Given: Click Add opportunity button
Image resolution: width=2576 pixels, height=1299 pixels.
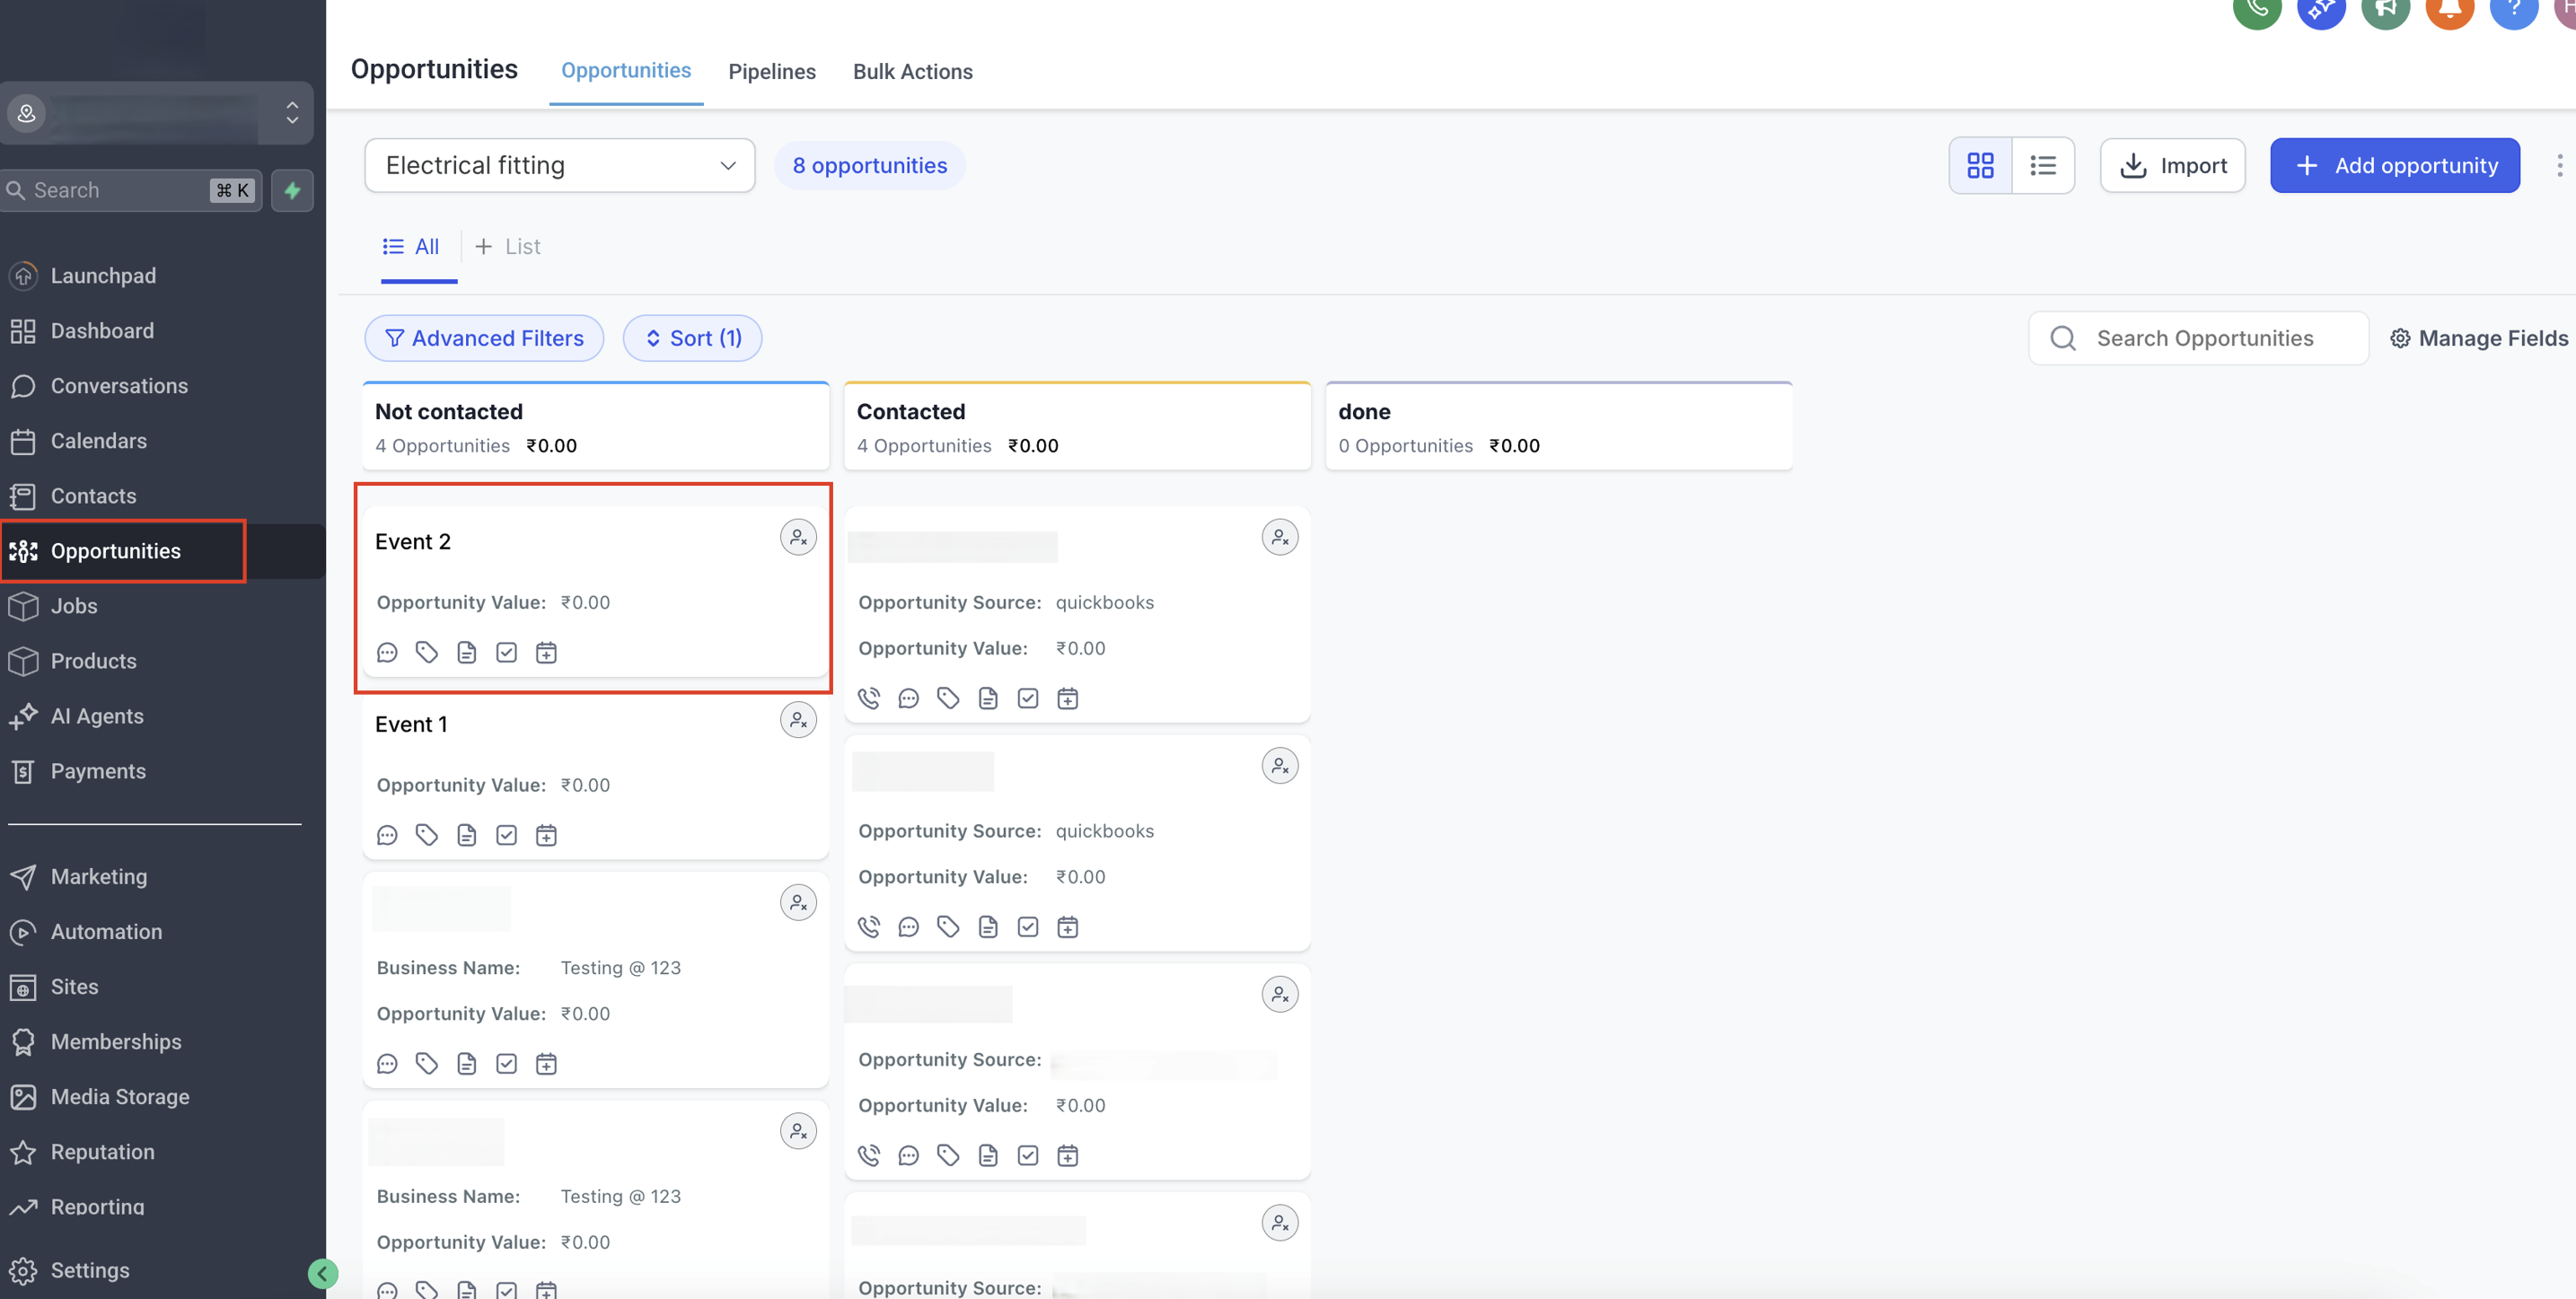Looking at the screenshot, I should 2394,165.
